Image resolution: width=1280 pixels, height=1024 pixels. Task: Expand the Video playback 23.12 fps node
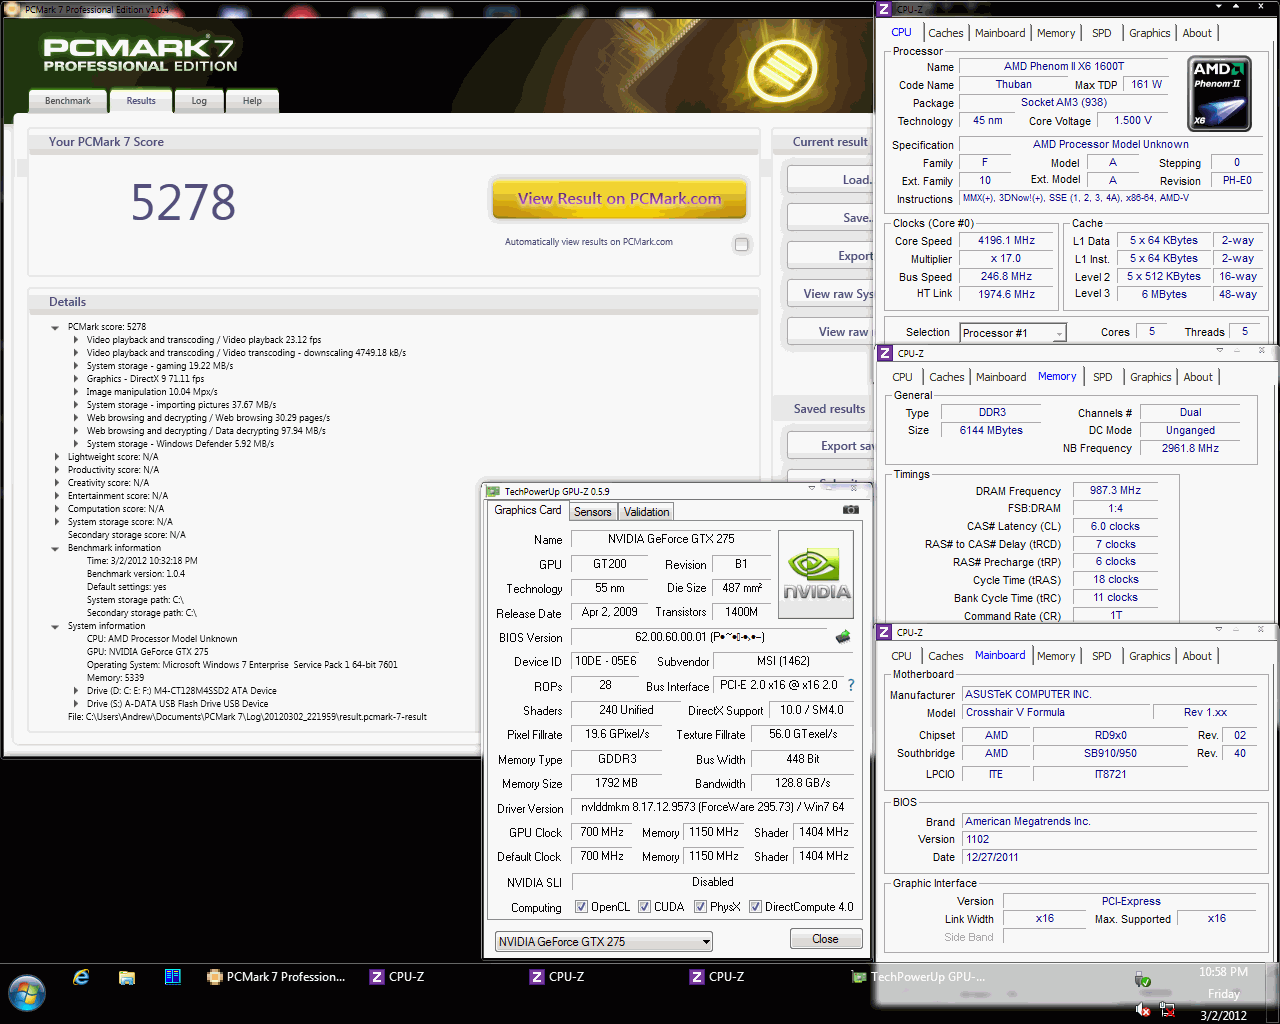pos(76,340)
